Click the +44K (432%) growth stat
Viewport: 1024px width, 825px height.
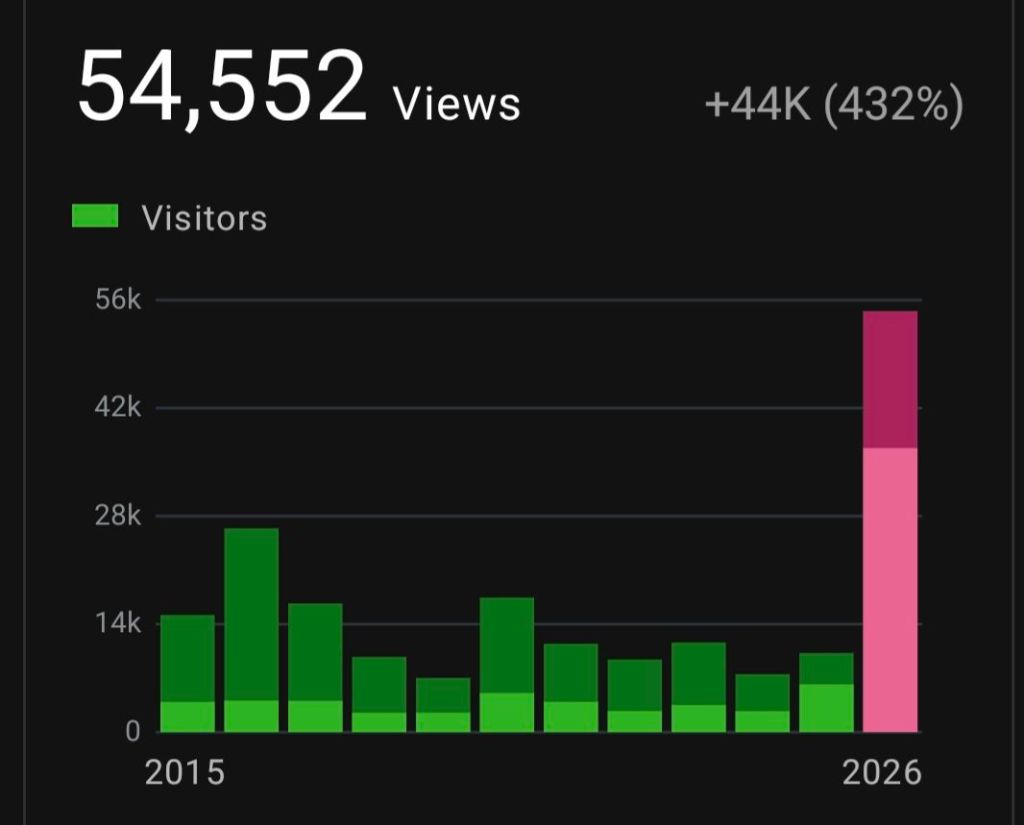coord(836,105)
